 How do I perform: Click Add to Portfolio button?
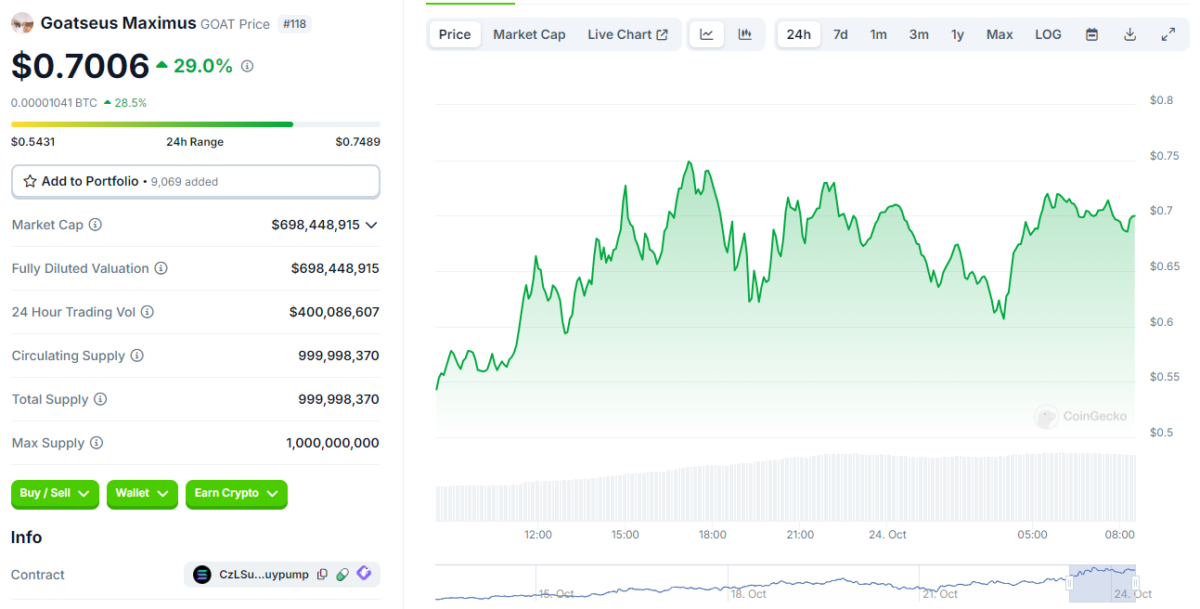pyautogui.click(x=195, y=181)
